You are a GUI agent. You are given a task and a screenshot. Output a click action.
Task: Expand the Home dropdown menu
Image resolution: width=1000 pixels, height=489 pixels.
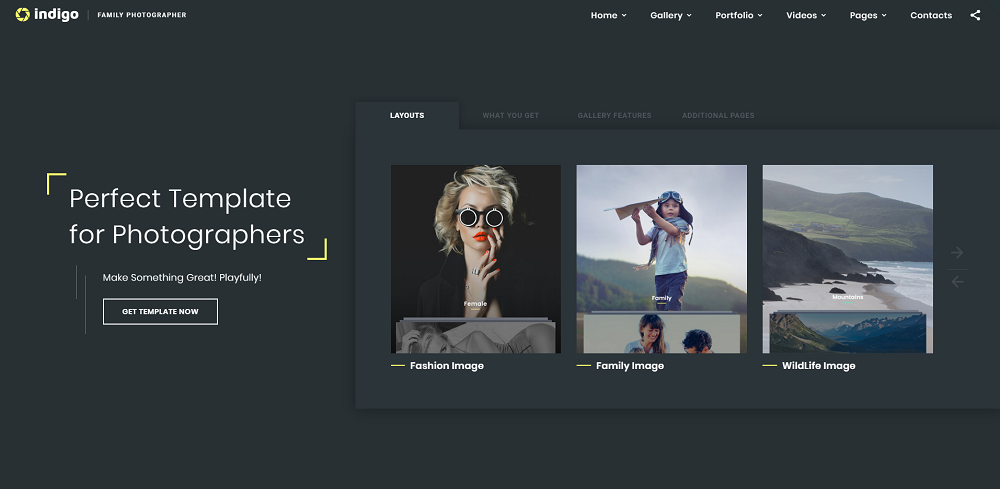[608, 15]
